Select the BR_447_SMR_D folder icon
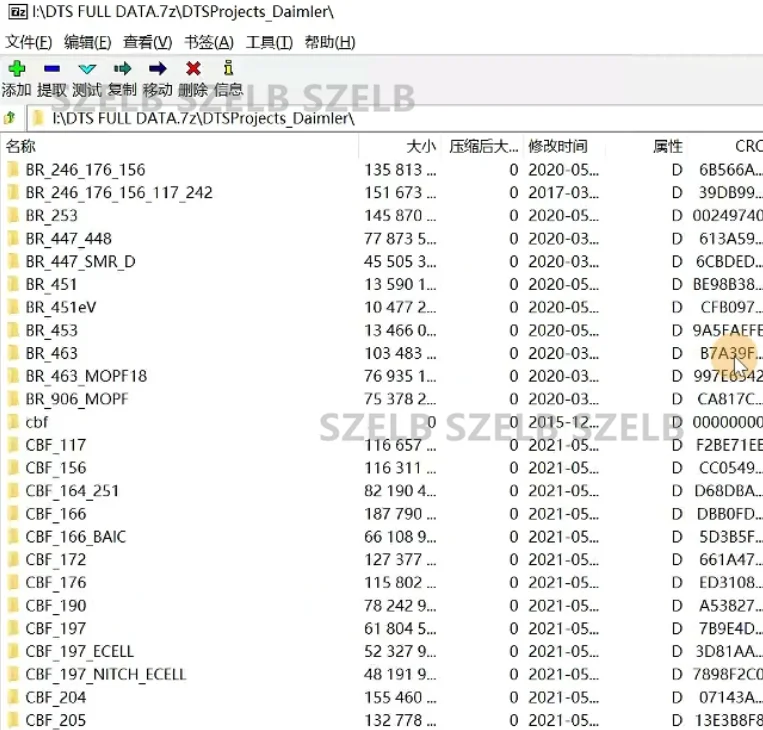 tap(13, 261)
